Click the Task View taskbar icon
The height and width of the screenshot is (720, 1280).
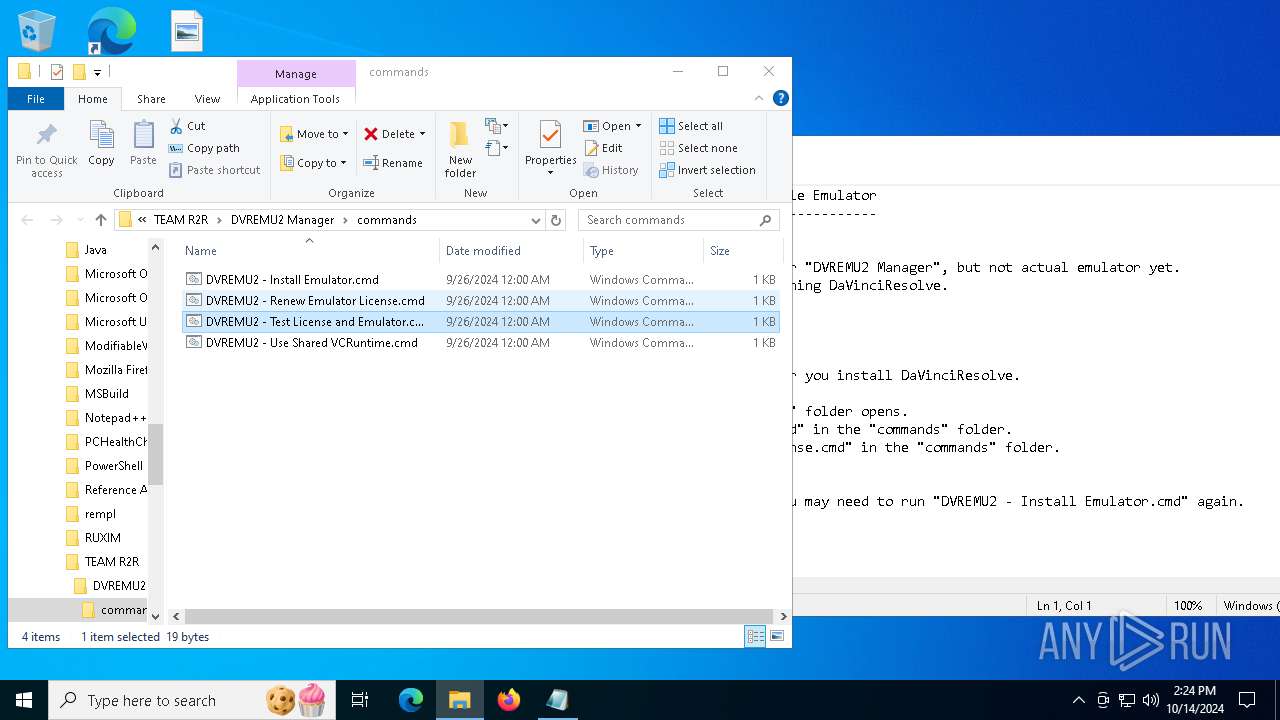360,700
